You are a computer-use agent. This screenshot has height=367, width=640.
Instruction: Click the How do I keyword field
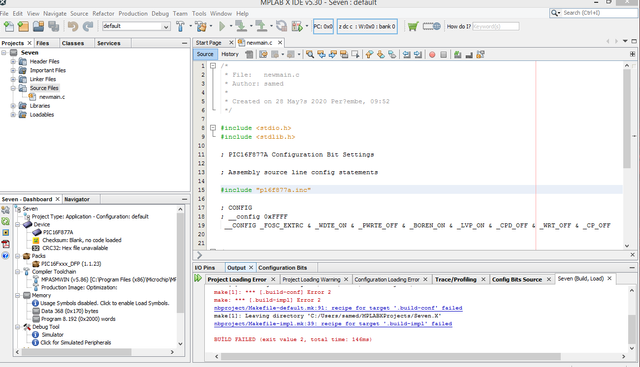[496, 27]
